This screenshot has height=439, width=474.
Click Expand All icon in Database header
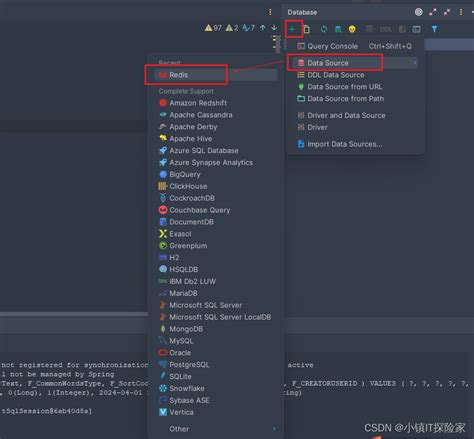pyautogui.click(x=433, y=12)
